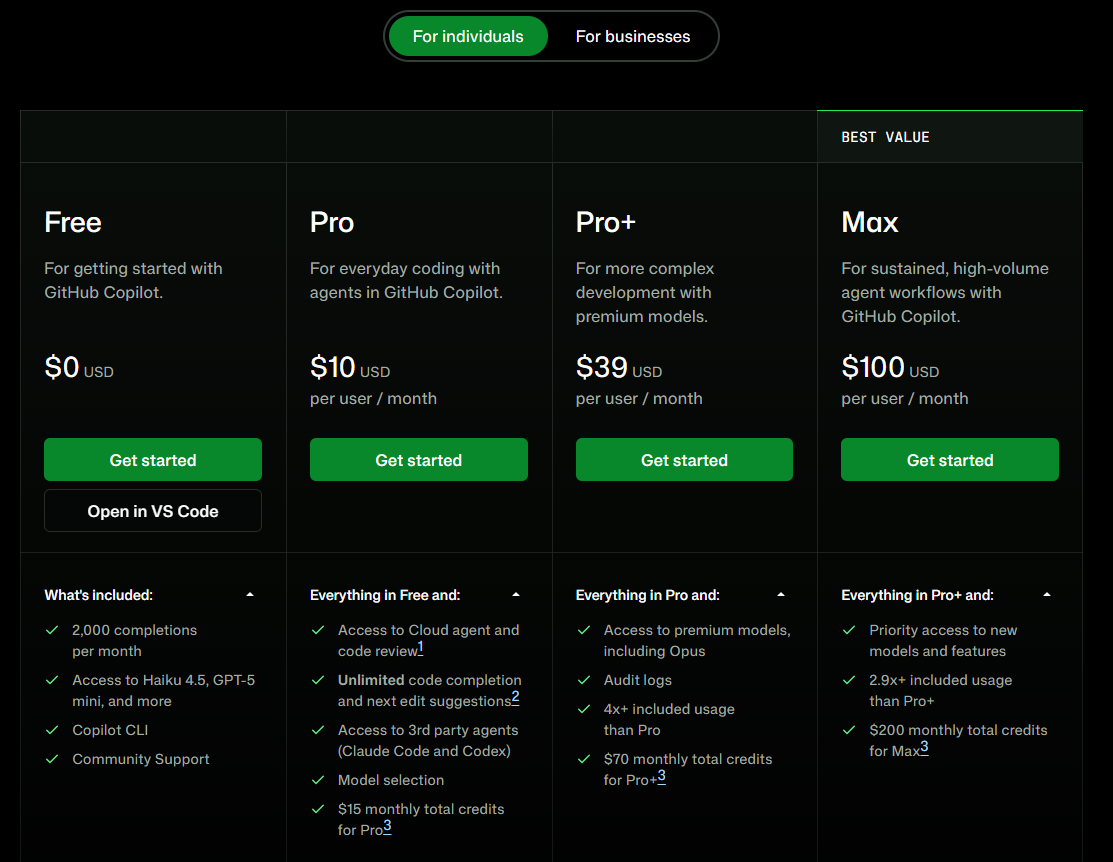The image size is (1113, 862).
Task: Click the Free plan heading
Action: point(73,222)
